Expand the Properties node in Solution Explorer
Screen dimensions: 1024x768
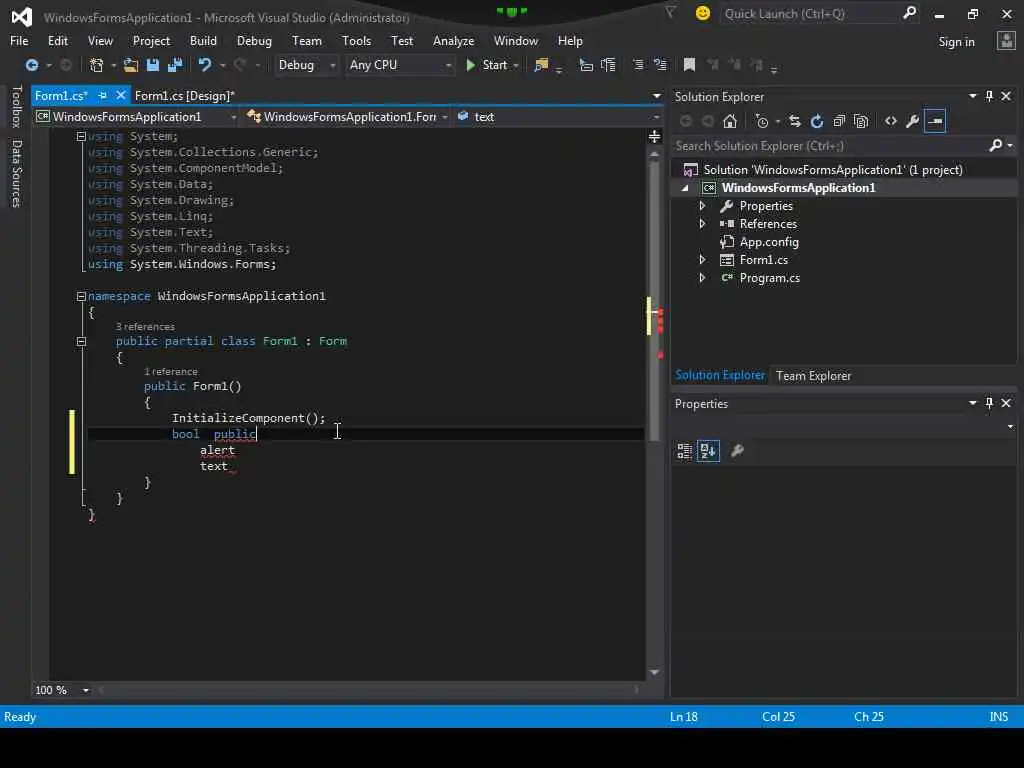[x=702, y=206]
